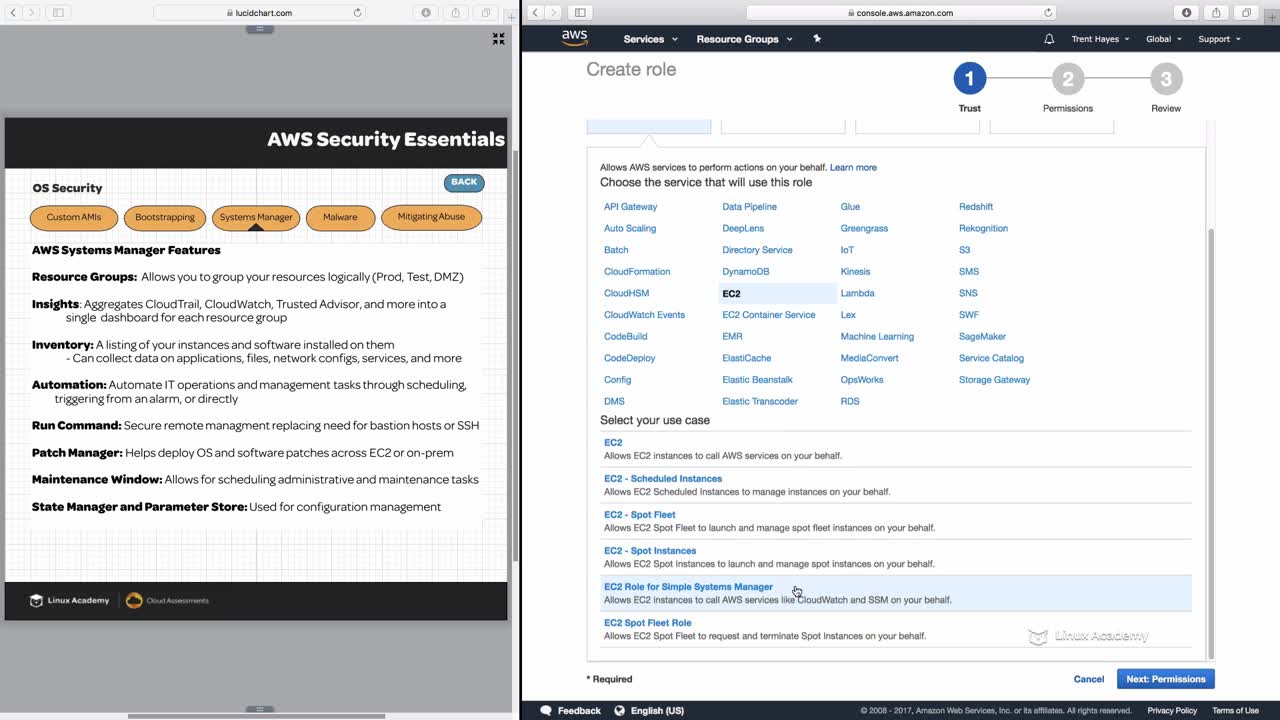Screen dimensions: 1280x720
Task: Open the Privacy Policy link
Action: (1172, 711)
